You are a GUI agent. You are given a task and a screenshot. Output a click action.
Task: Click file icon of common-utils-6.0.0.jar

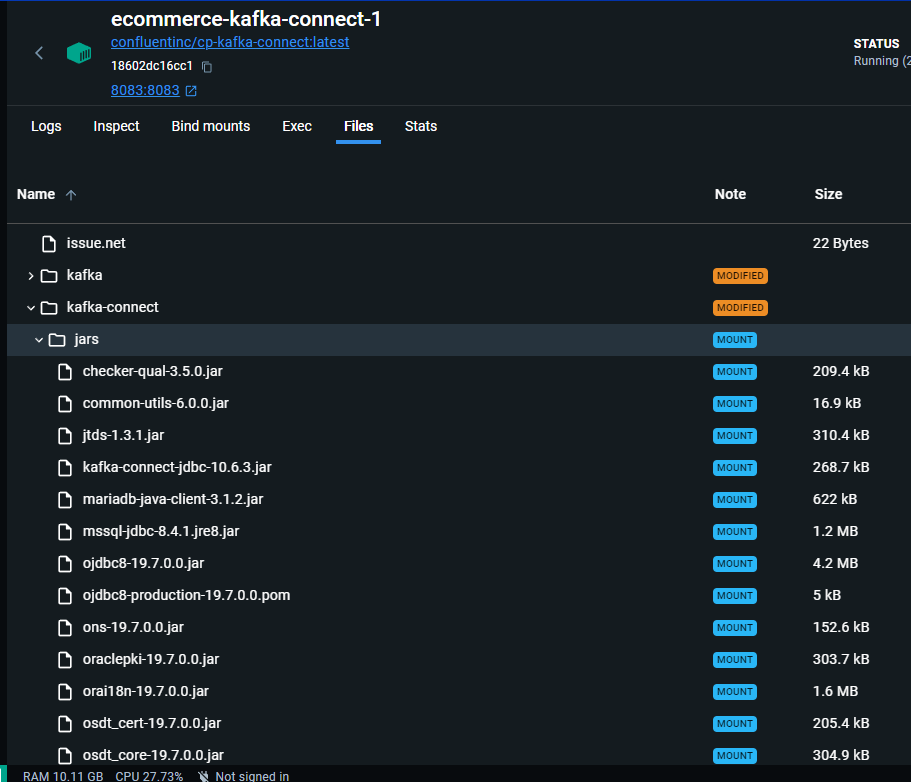[x=65, y=403]
